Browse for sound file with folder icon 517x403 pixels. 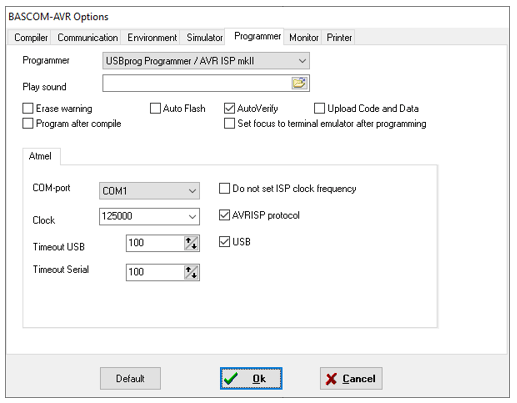(299, 83)
